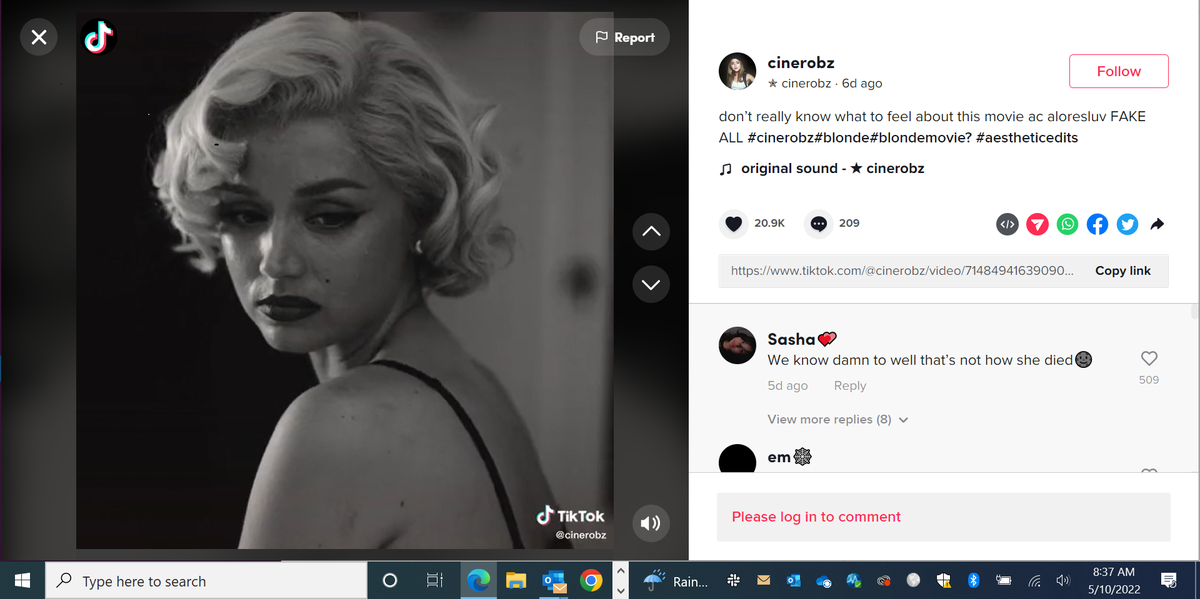The height and width of the screenshot is (599, 1200).
Task: Share video to Facebook
Action: click(1097, 224)
